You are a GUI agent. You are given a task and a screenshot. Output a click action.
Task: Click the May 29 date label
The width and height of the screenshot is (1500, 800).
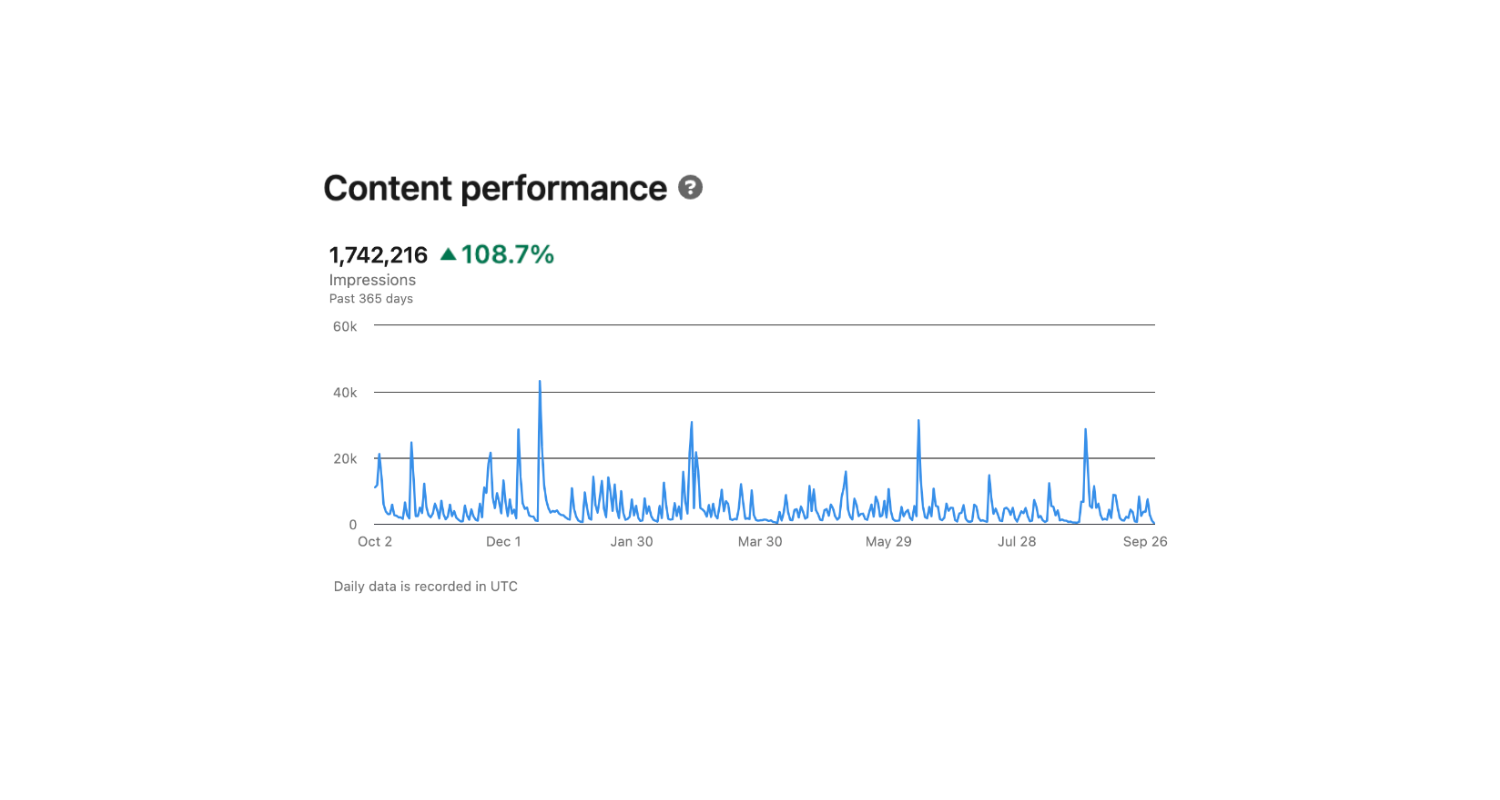pos(888,542)
